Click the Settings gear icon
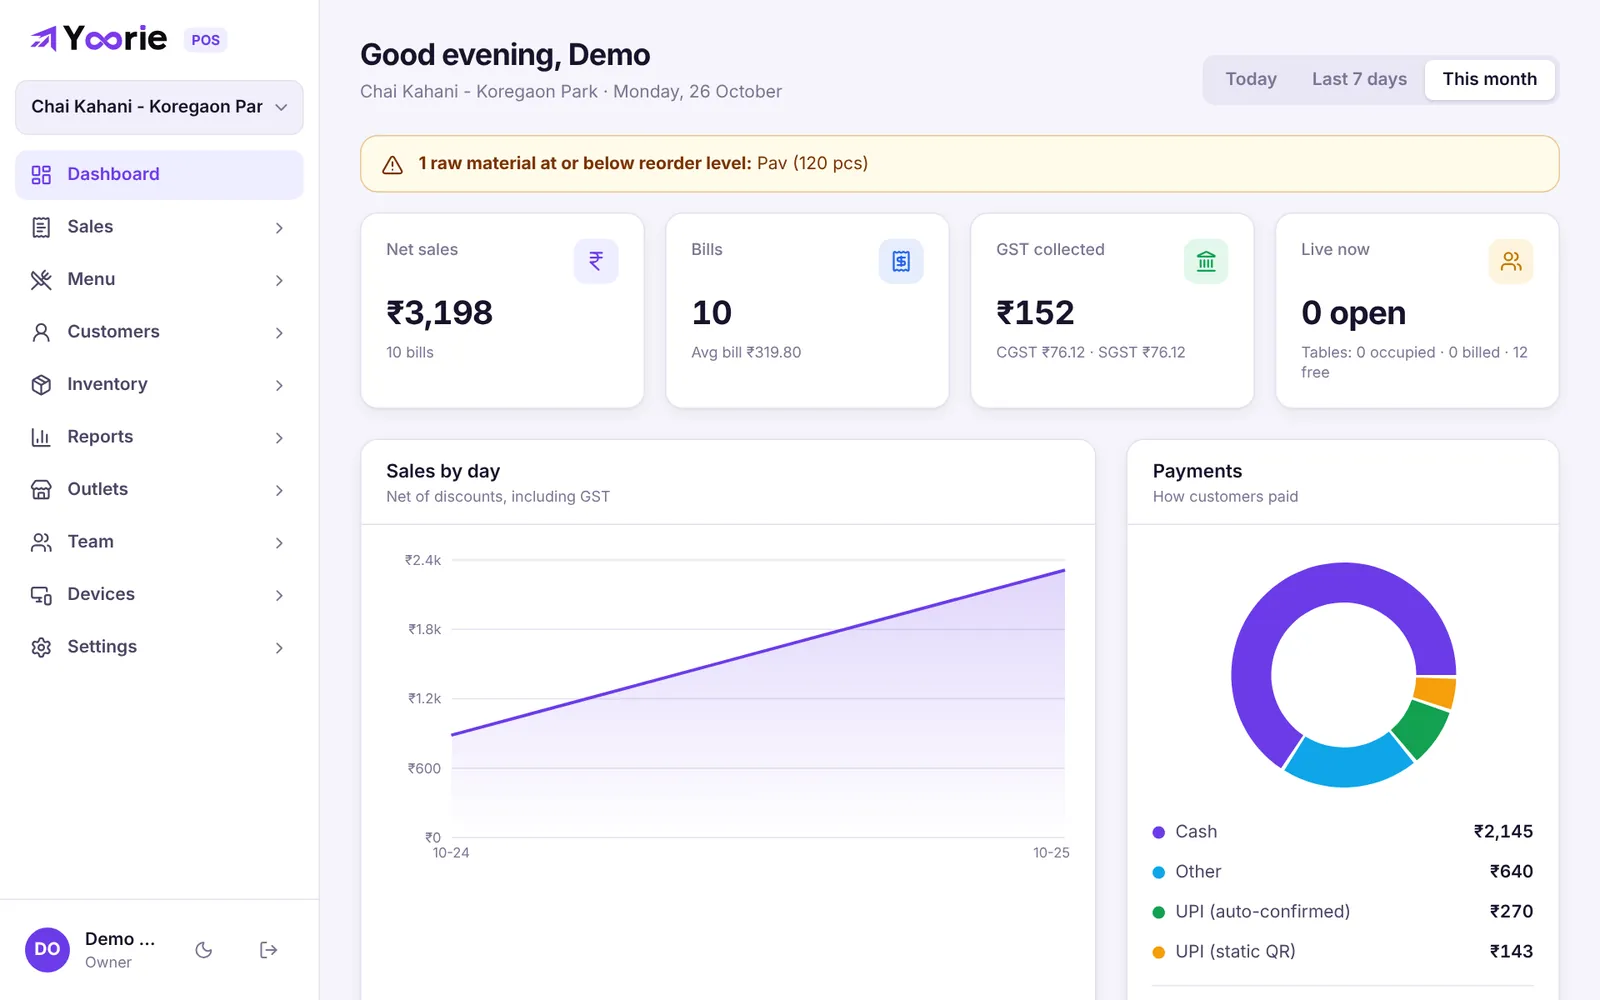The image size is (1600, 1000). point(41,647)
